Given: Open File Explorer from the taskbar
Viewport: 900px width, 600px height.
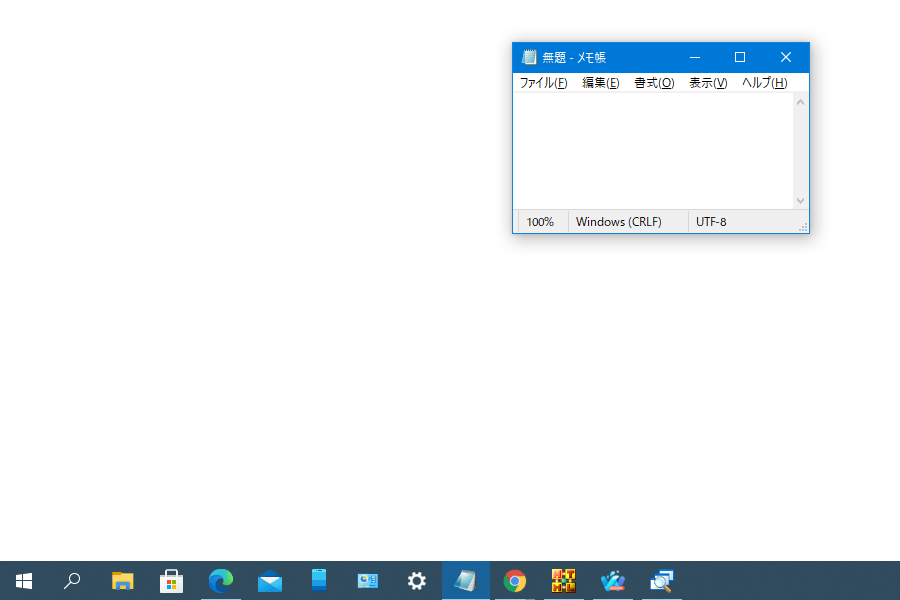Looking at the screenshot, I should (x=122, y=581).
